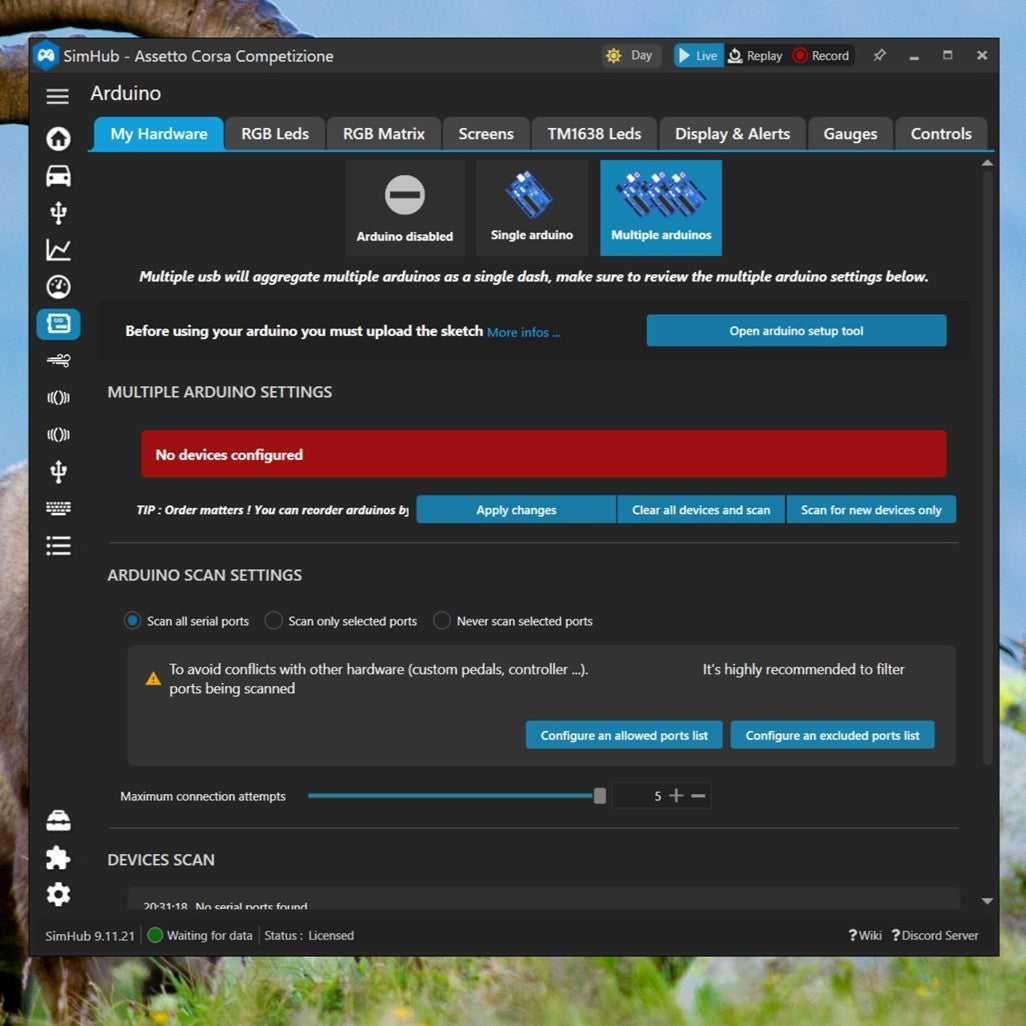1026x1026 pixels.
Task: Click the DEVICES SCAN heading
Action: click(x=161, y=860)
